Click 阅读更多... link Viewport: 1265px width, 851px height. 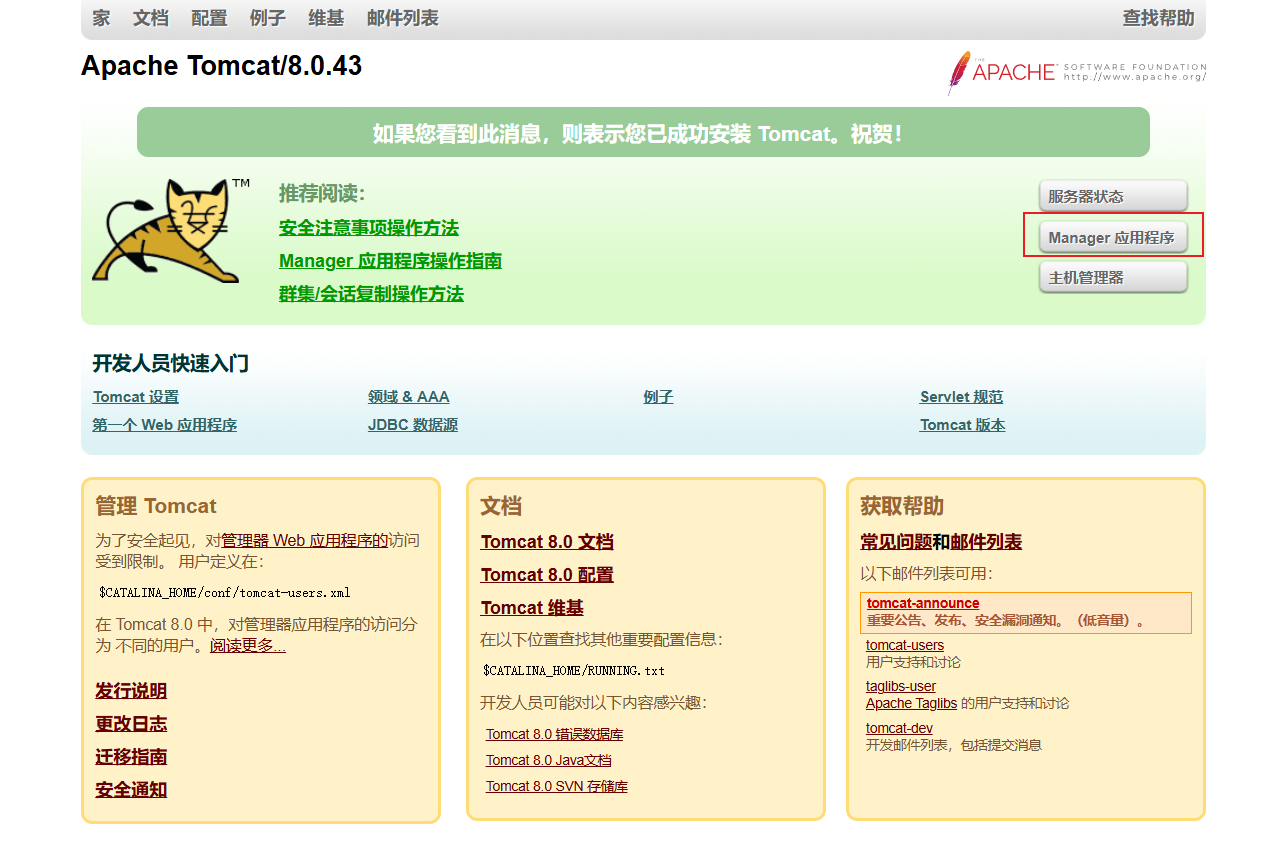click(248, 646)
